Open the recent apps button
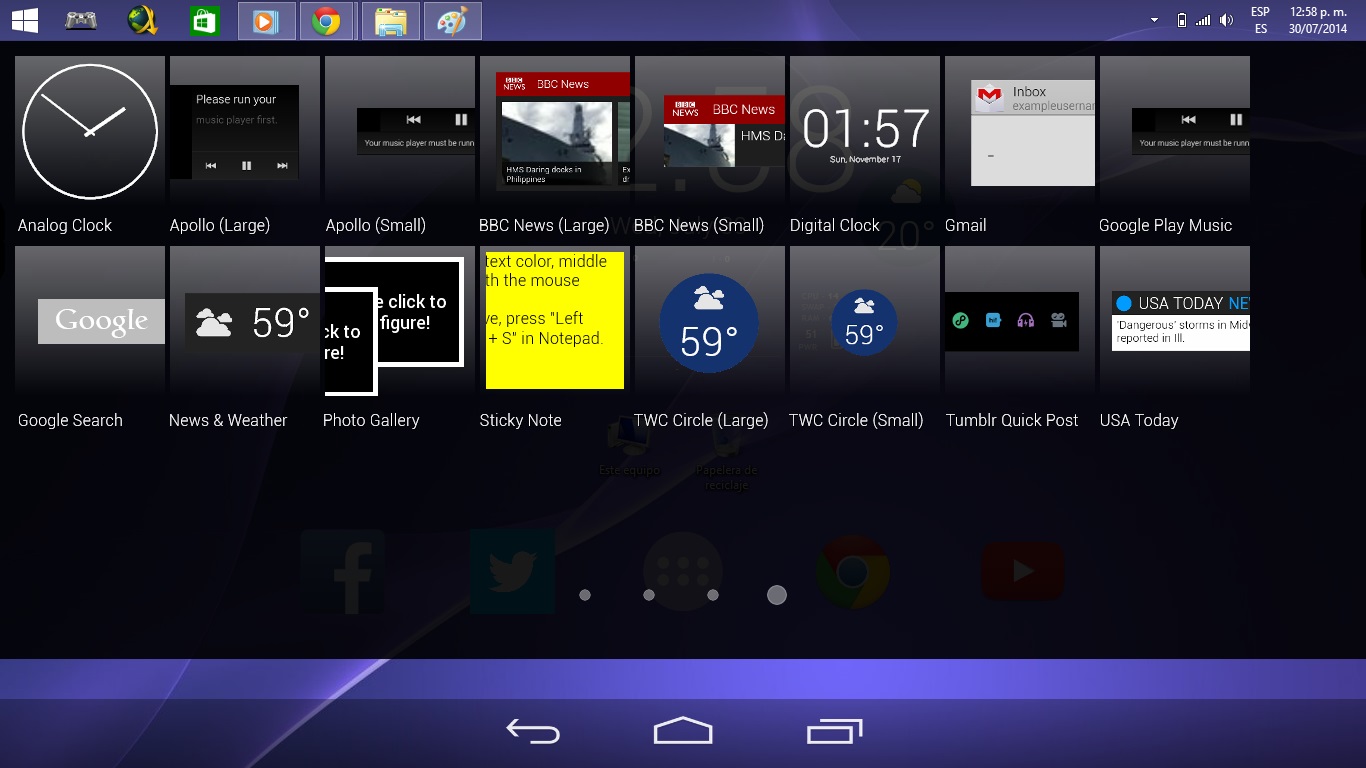This screenshot has height=768, width=1366. 834,732
